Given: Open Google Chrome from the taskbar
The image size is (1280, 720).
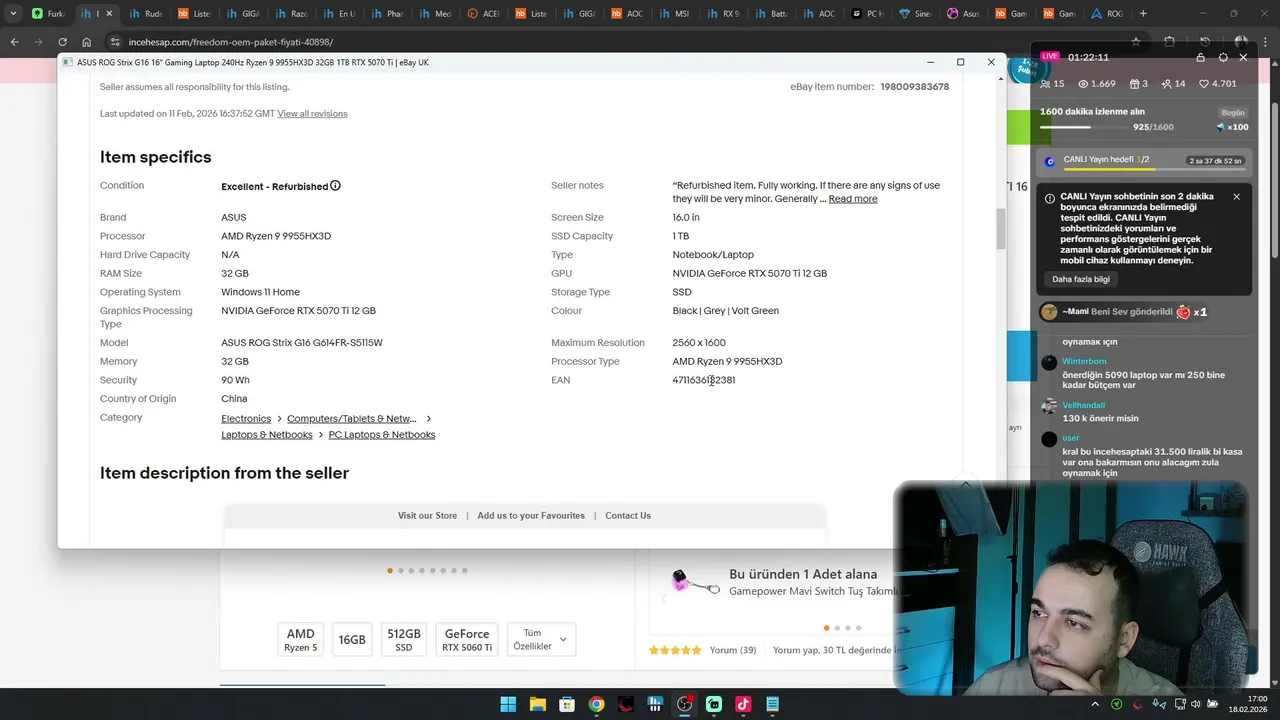Looking at the screenshot, I should pos(596,704).
